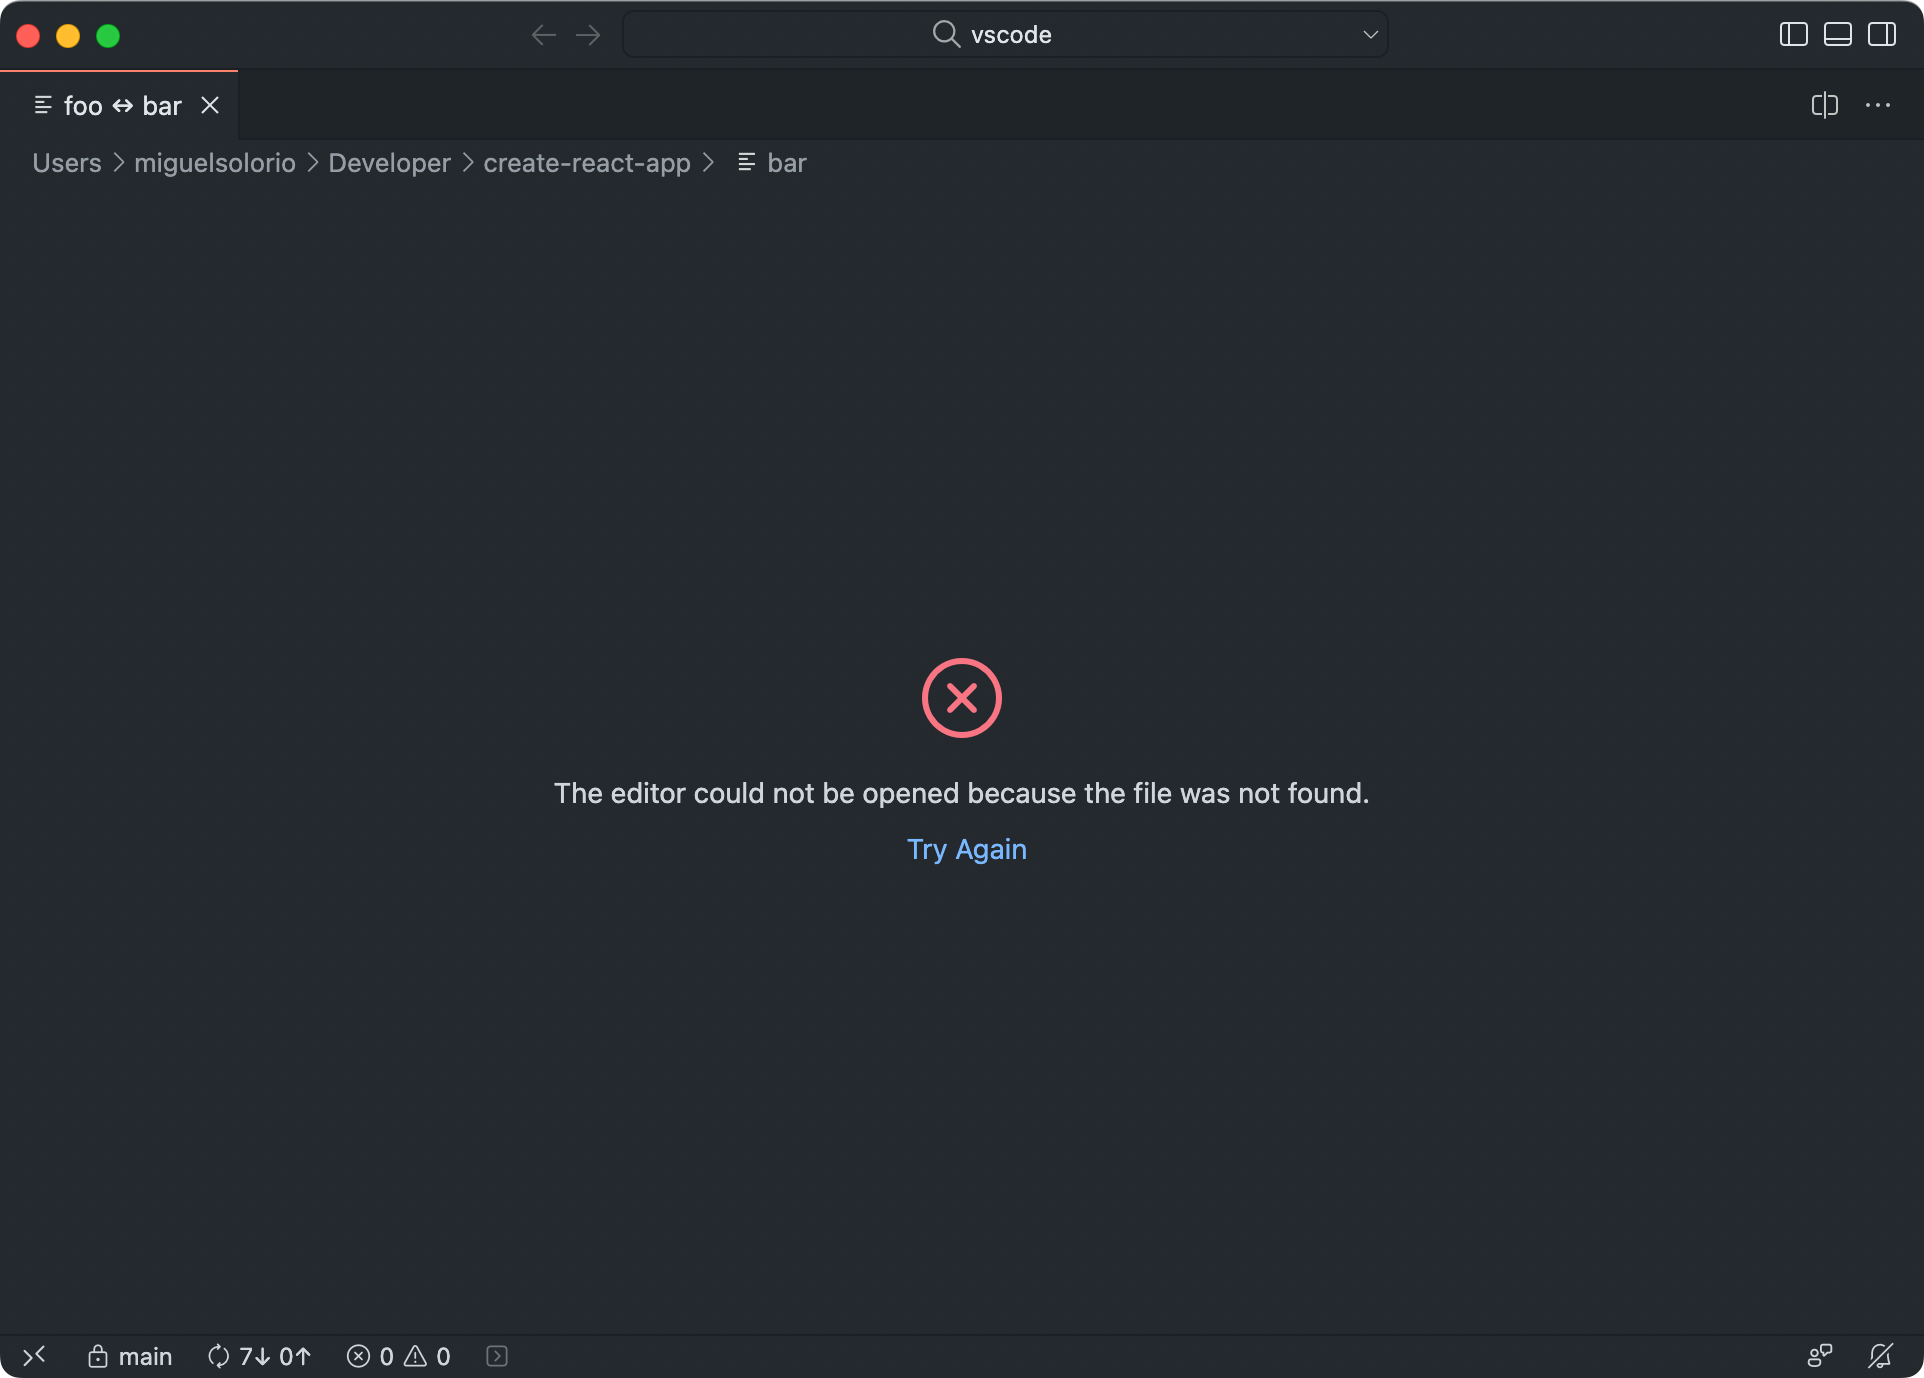This screenshot has width=1924, height=1378.
Task: Click the Go Back navigation arrow
Action: pos(543,35)
